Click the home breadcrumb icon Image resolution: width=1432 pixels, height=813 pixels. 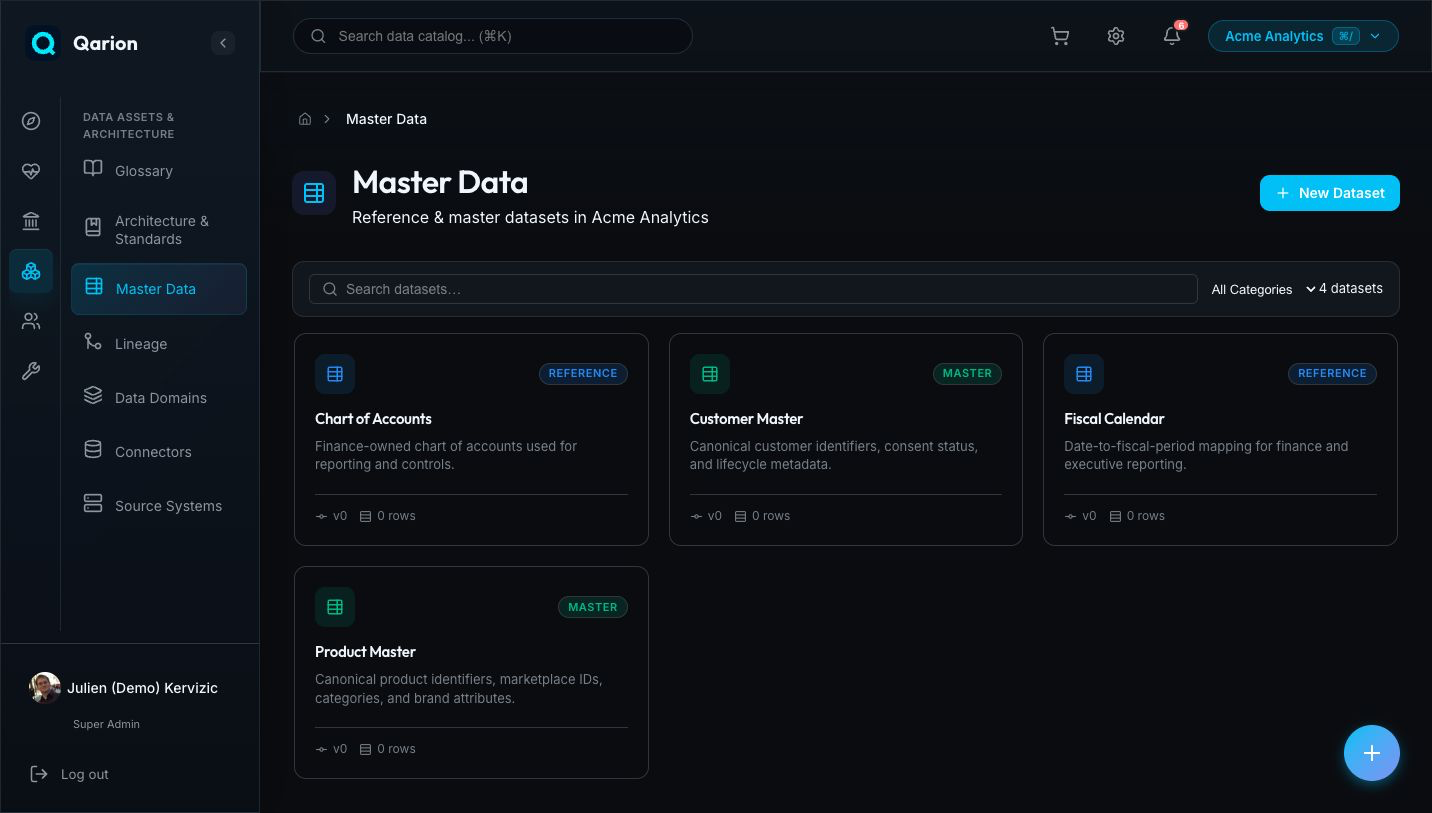point(305,119)
